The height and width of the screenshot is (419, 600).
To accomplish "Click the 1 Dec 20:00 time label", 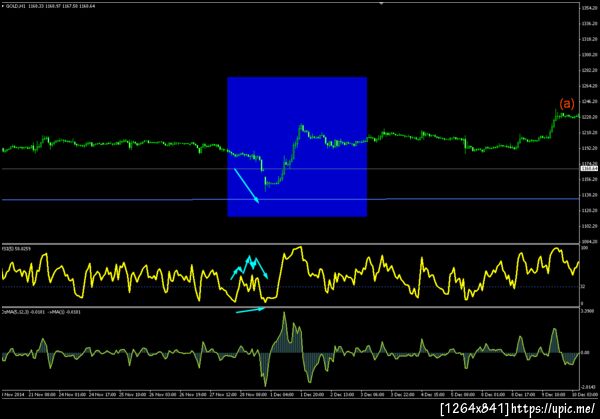I will point(313,394).
